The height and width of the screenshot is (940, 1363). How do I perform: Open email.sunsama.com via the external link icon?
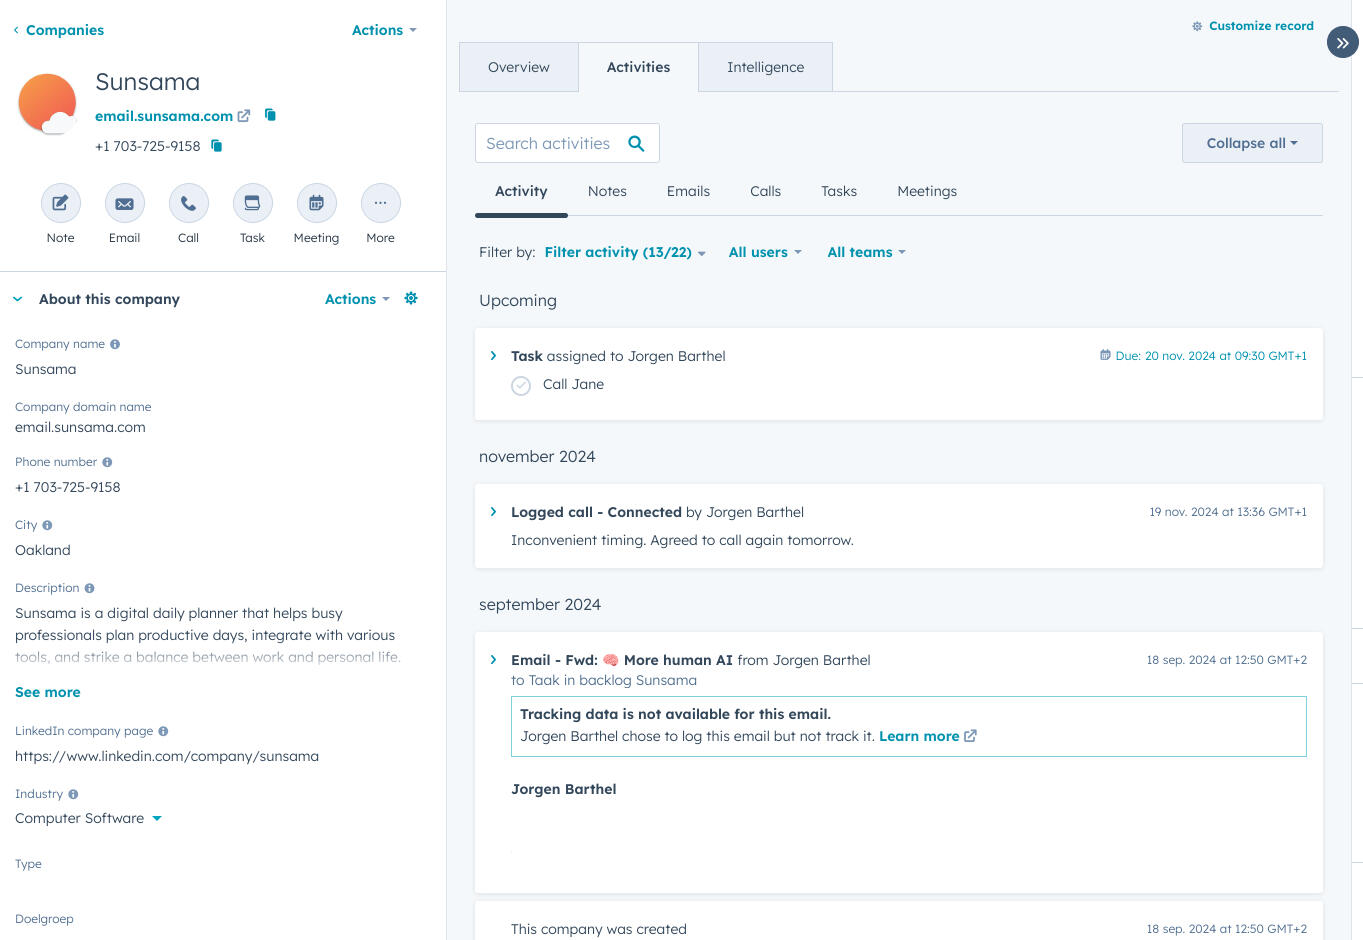point(244,115)
